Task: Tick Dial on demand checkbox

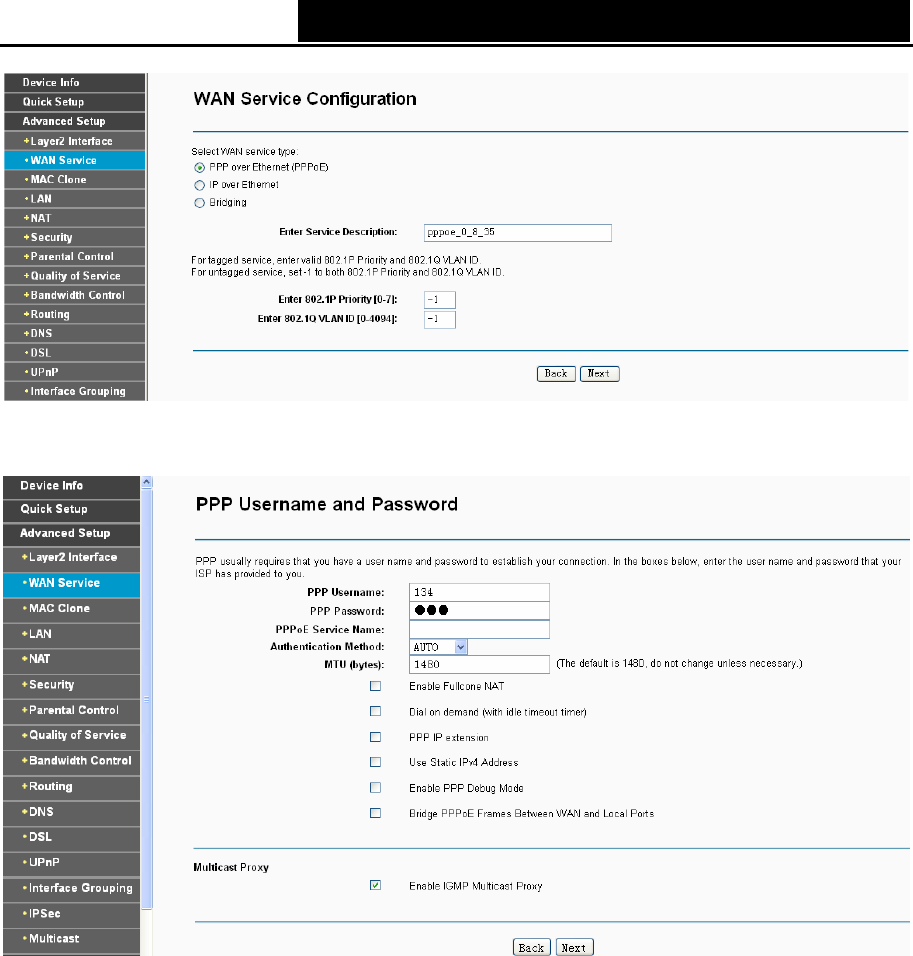Action: tap(376, 712)
